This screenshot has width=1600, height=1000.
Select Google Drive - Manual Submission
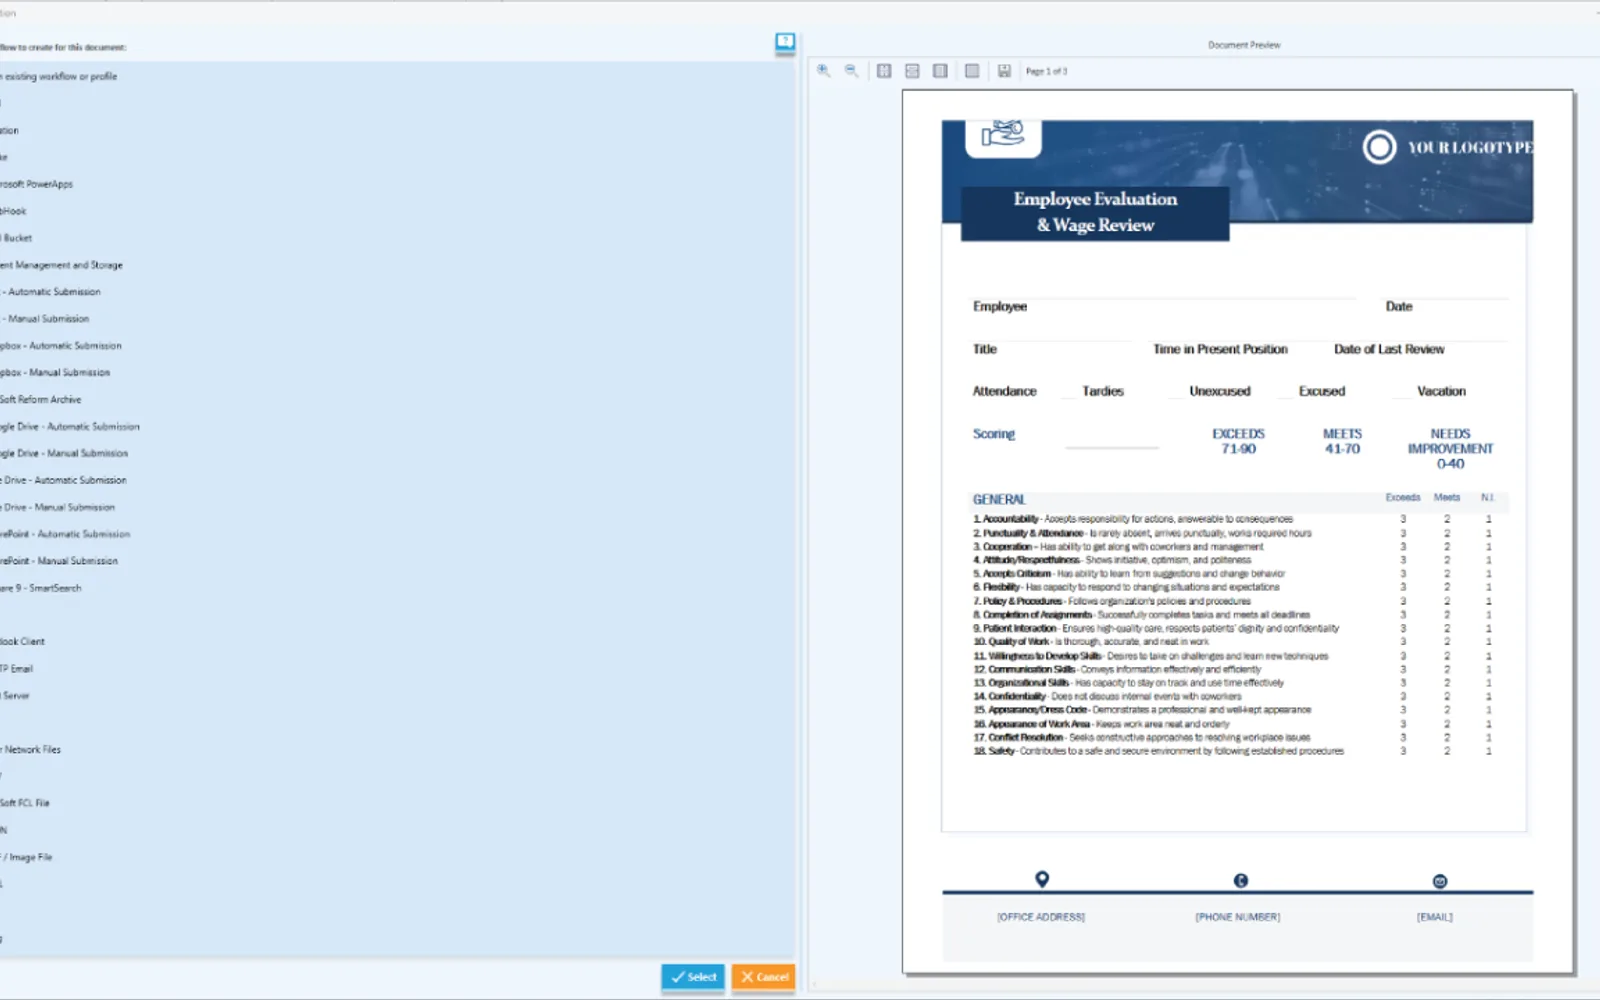coord(65,454)
